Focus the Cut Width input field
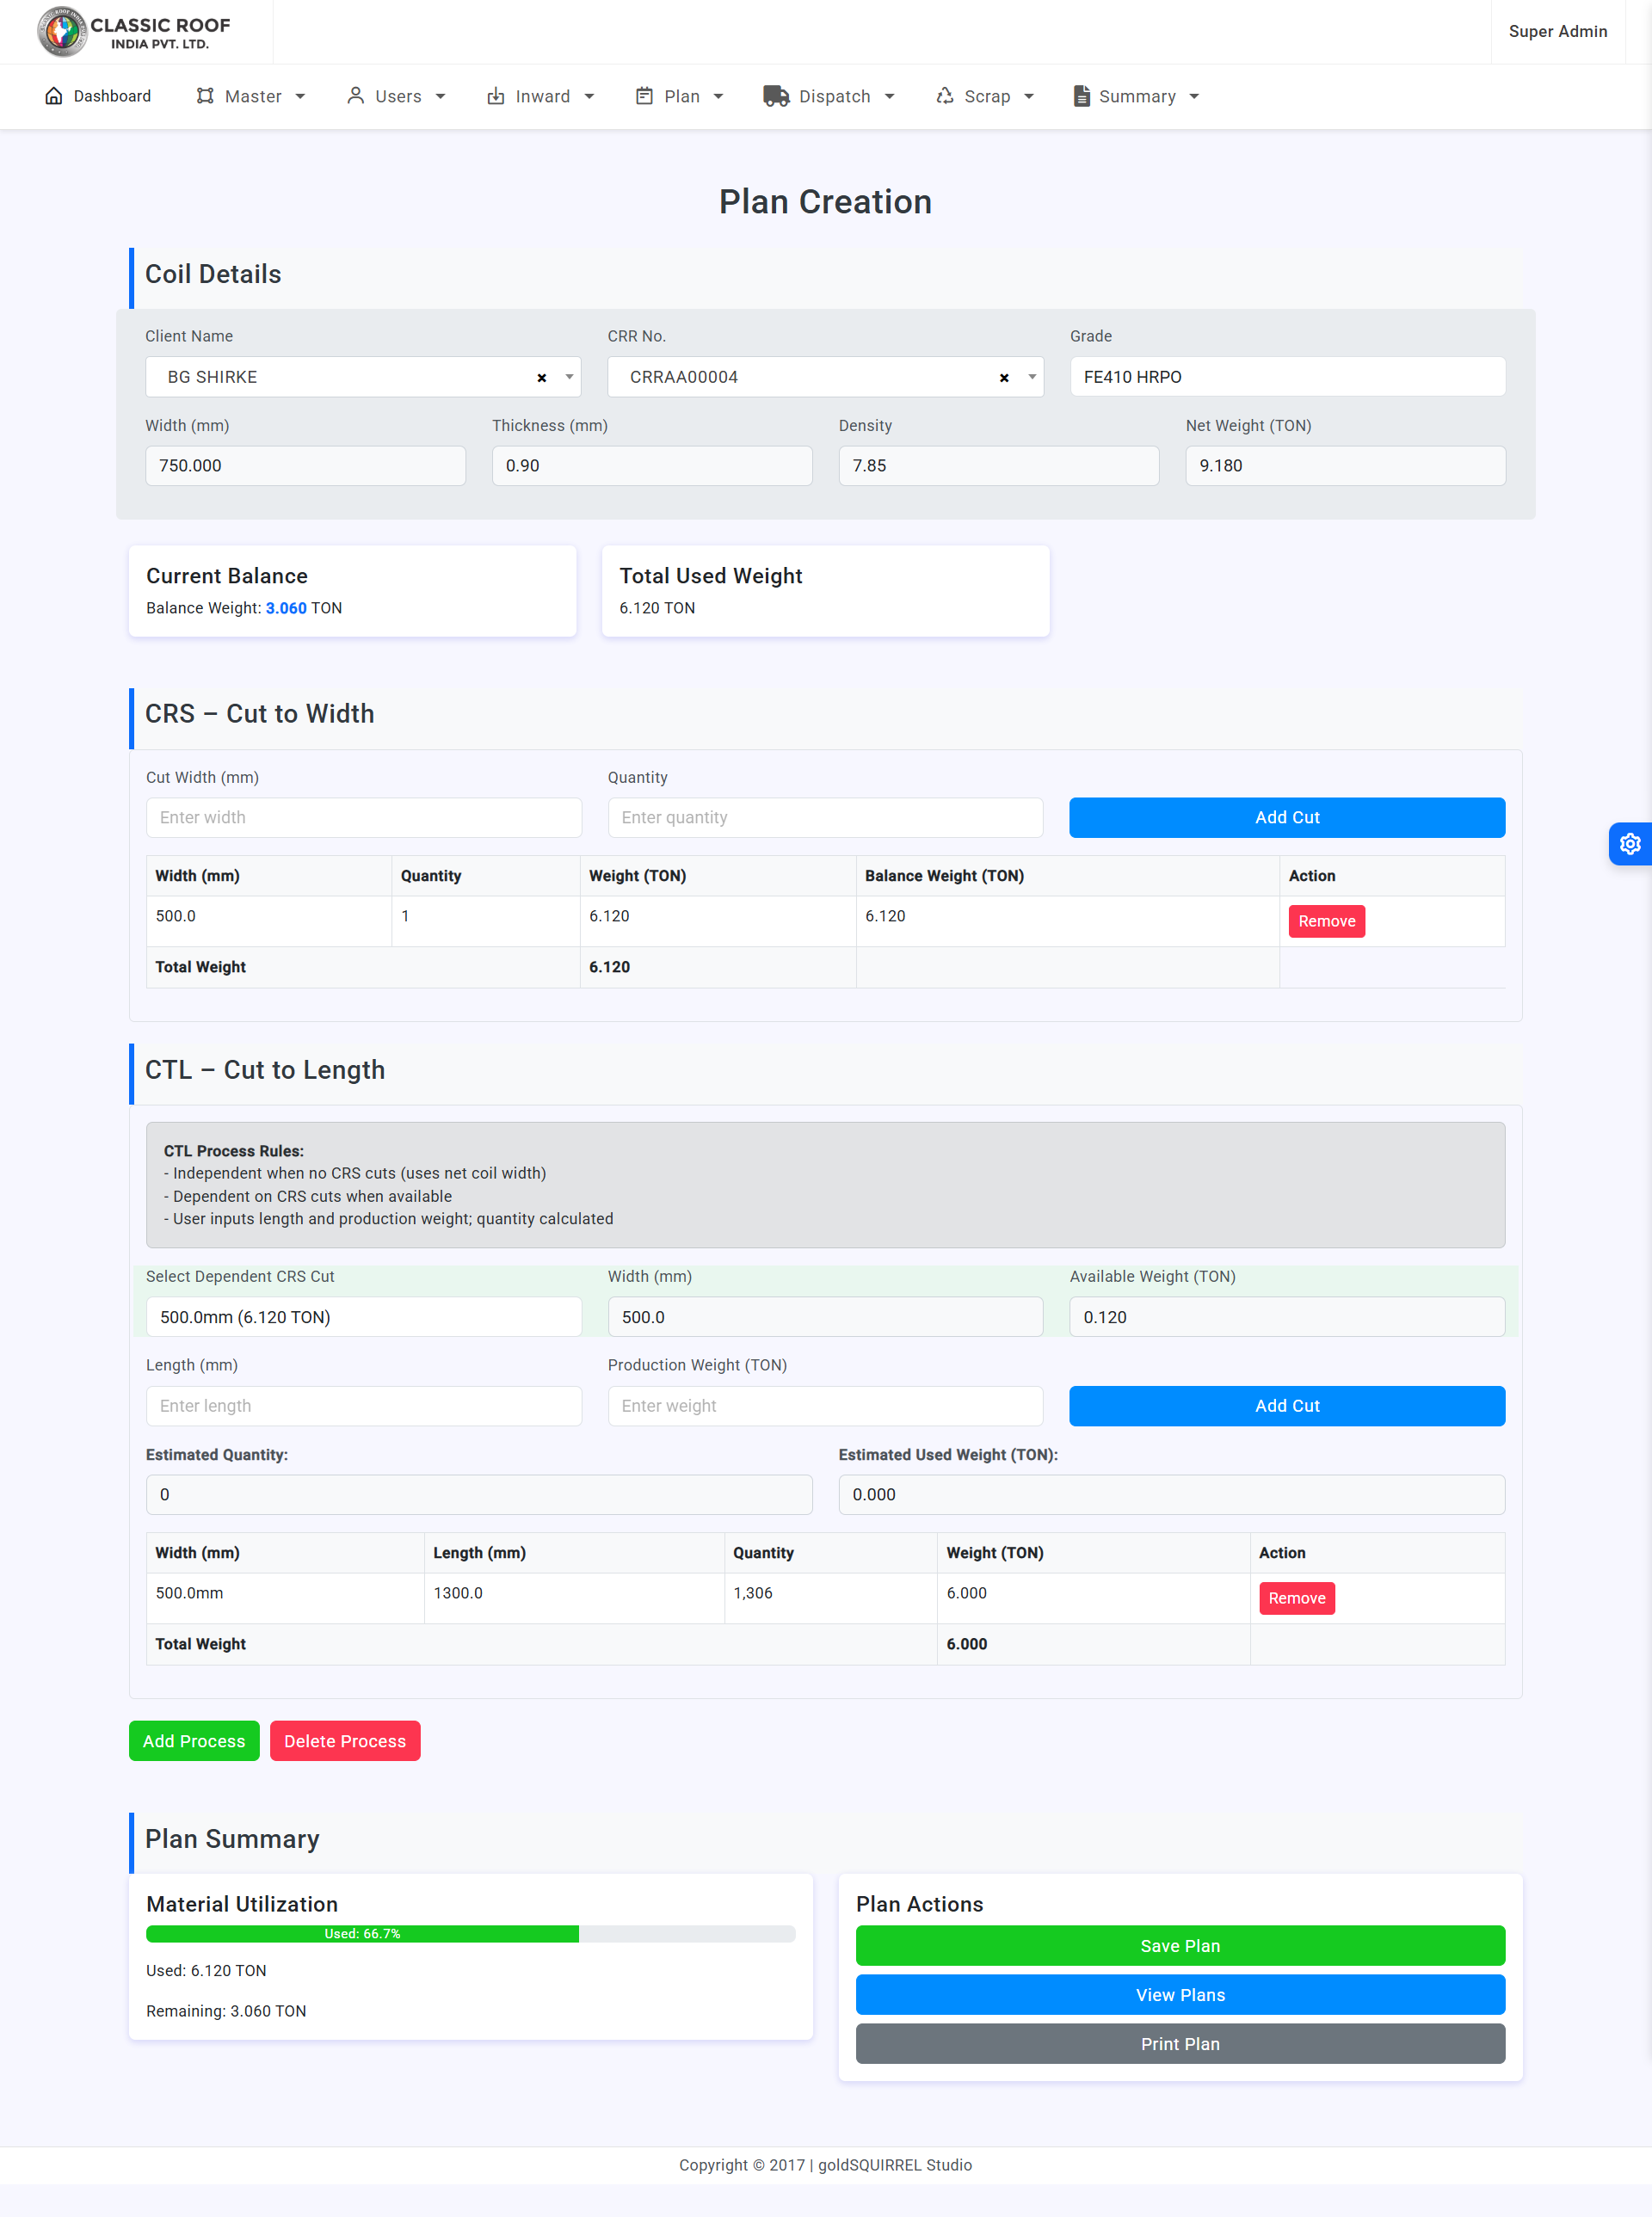The width and height of the screenshot is (1652, 2217). (x=363, y=817)
